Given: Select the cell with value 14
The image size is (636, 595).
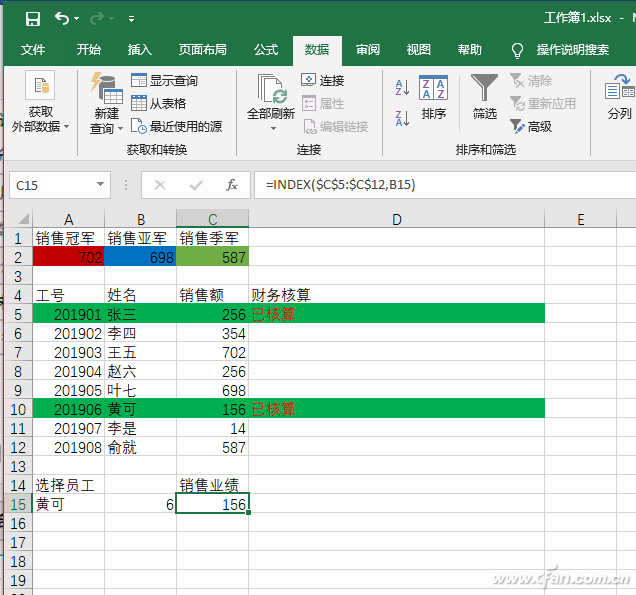Looking at the screenshot, I should pos(213,428).
